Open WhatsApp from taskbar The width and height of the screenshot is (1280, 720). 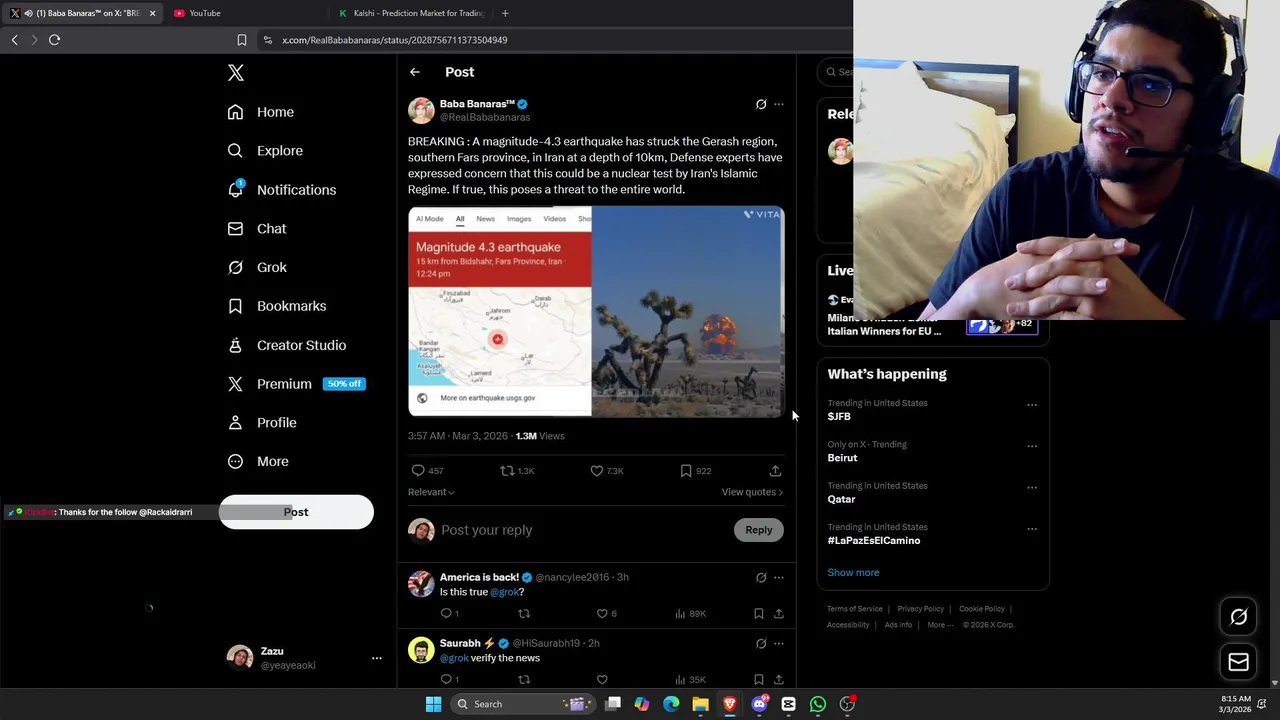tap(818, 704)
